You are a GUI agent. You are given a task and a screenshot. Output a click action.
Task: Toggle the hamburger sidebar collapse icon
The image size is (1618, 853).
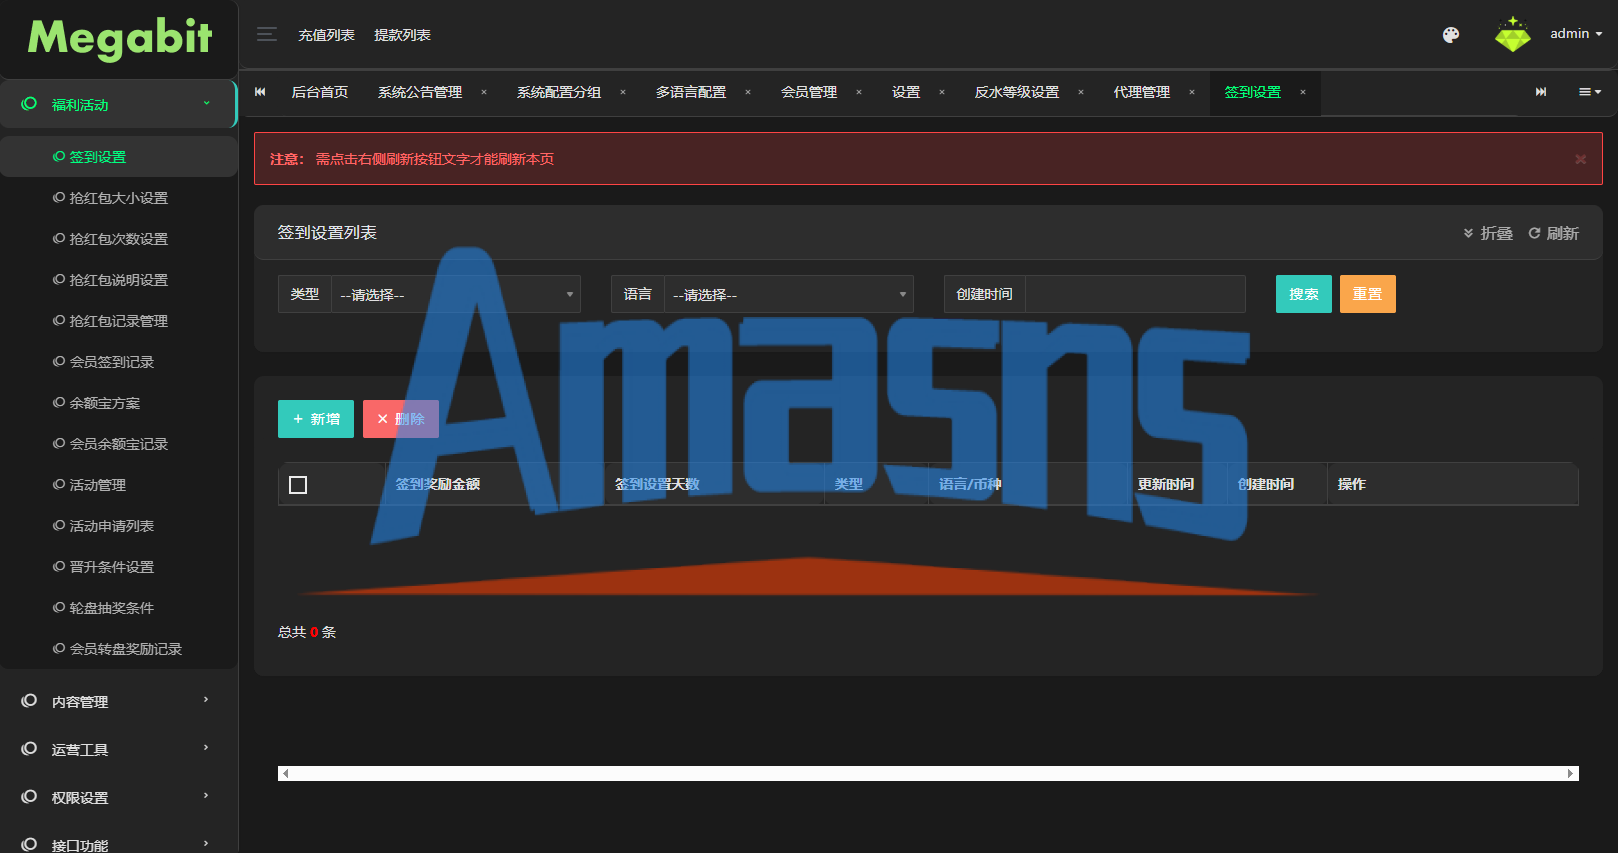click(267, 35)
